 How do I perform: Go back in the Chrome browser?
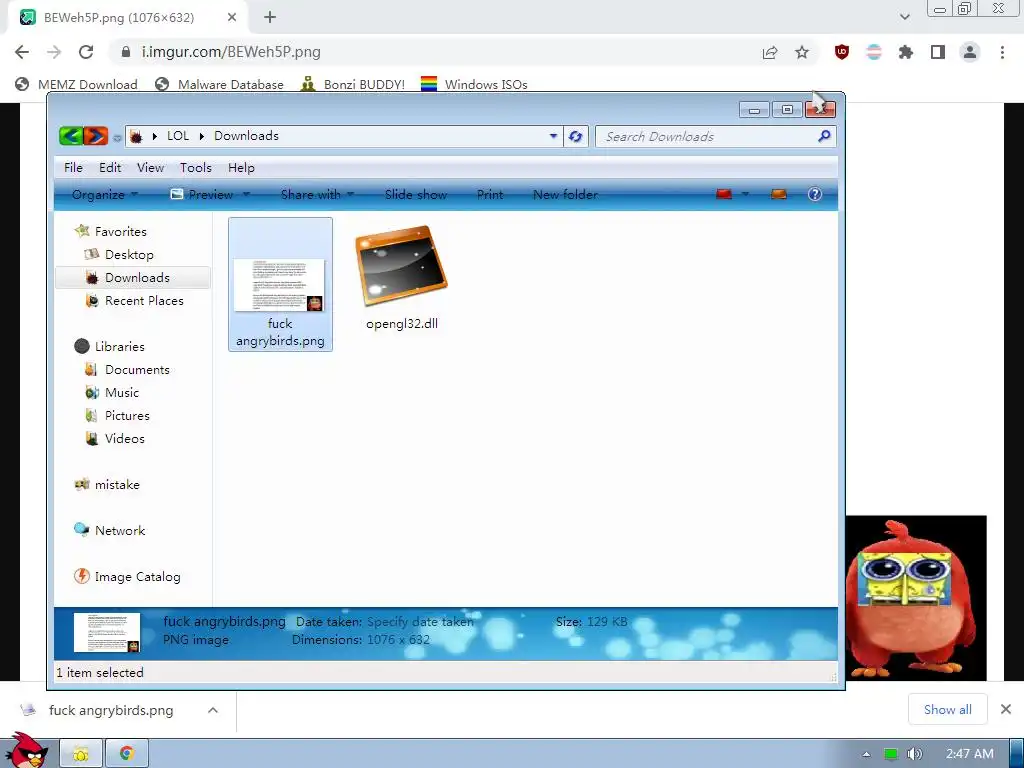point(22,52)
